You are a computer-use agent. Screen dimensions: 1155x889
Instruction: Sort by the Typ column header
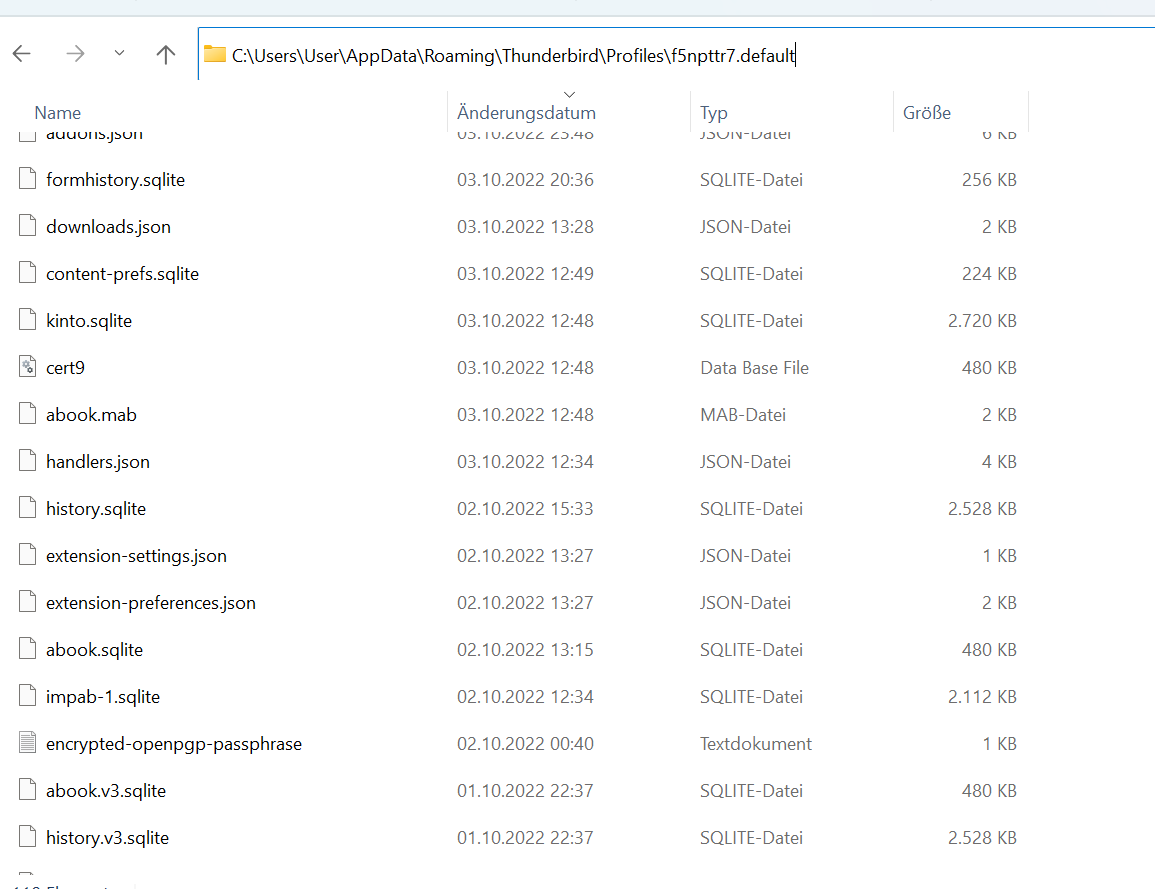coord(714,113)
